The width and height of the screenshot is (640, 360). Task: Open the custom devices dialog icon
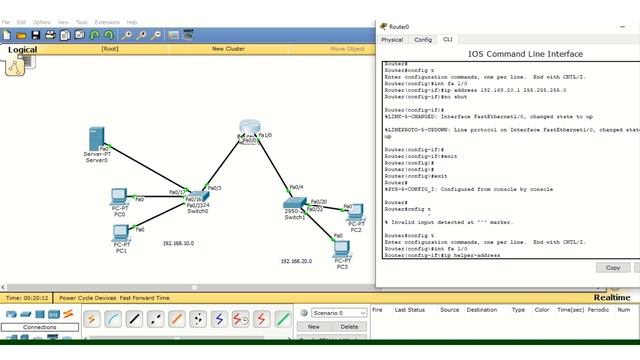pos(188,35)
